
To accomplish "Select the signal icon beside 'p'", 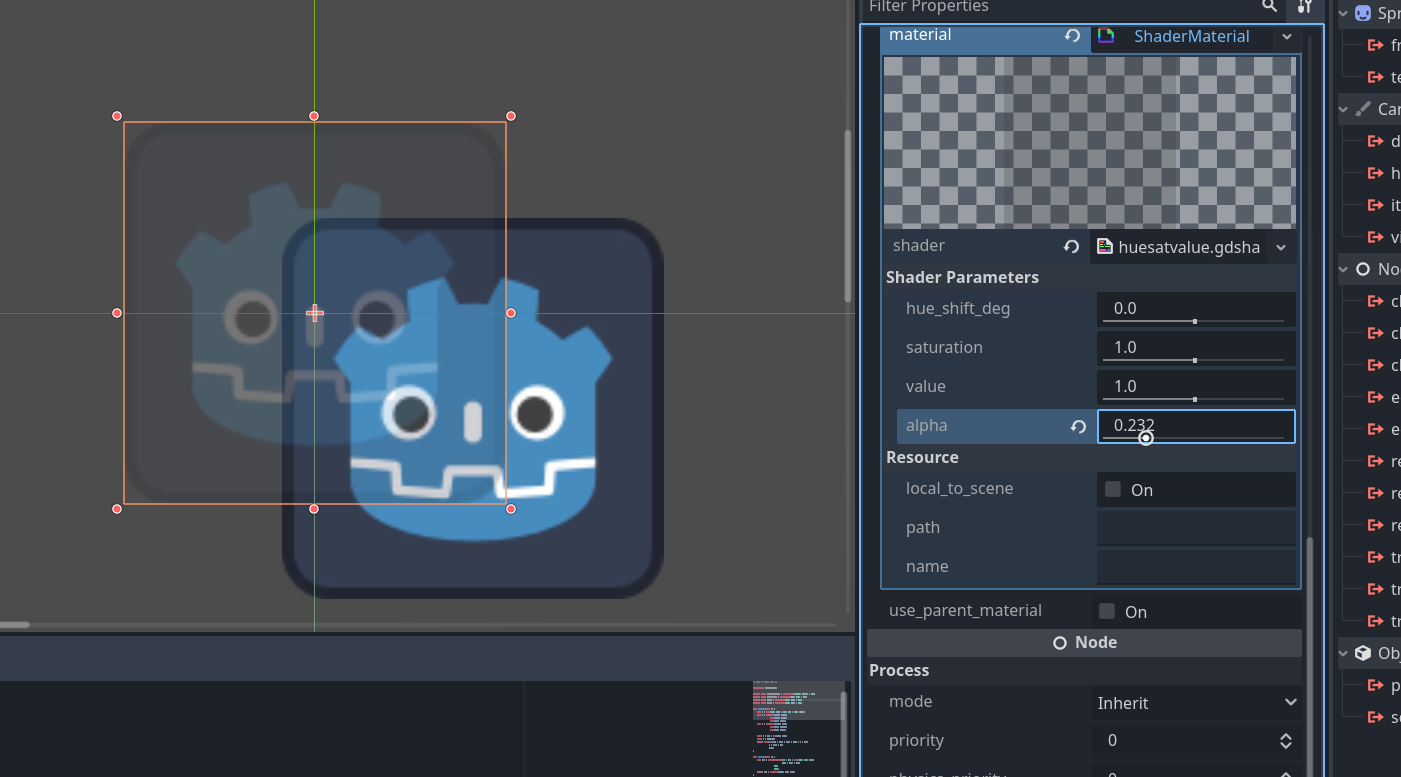I will [x=1376, y=685].
